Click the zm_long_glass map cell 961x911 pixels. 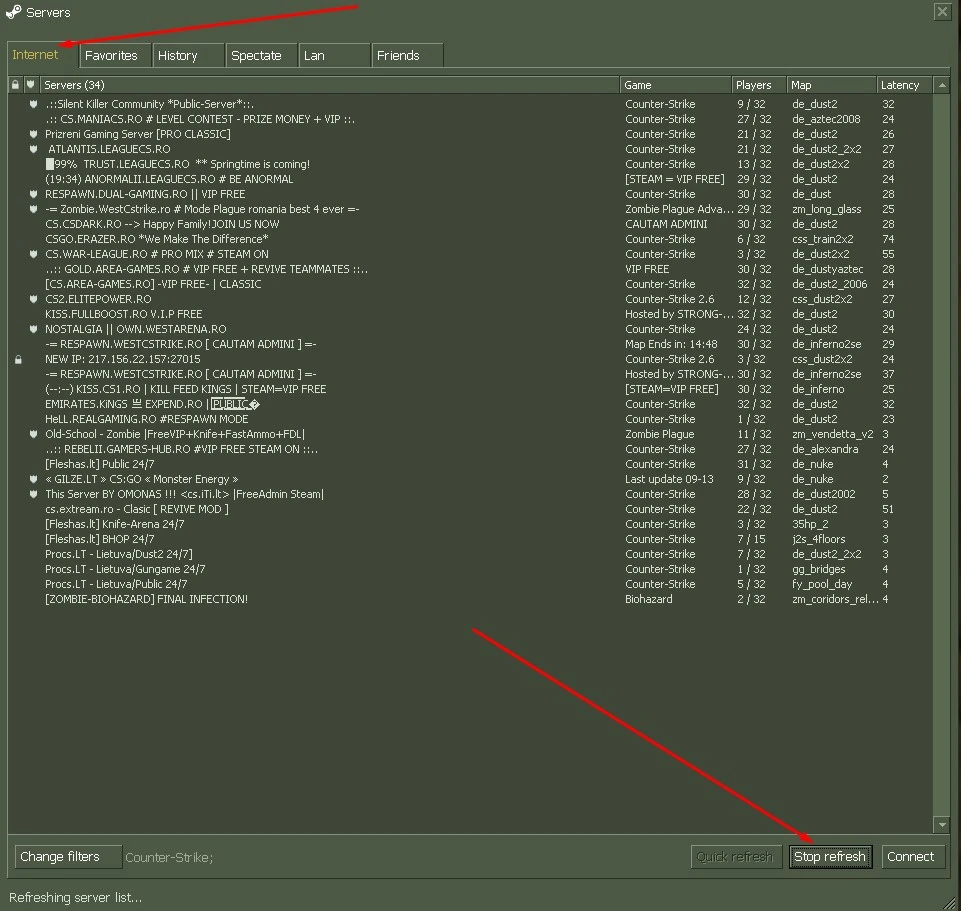[x=827, y=210]
